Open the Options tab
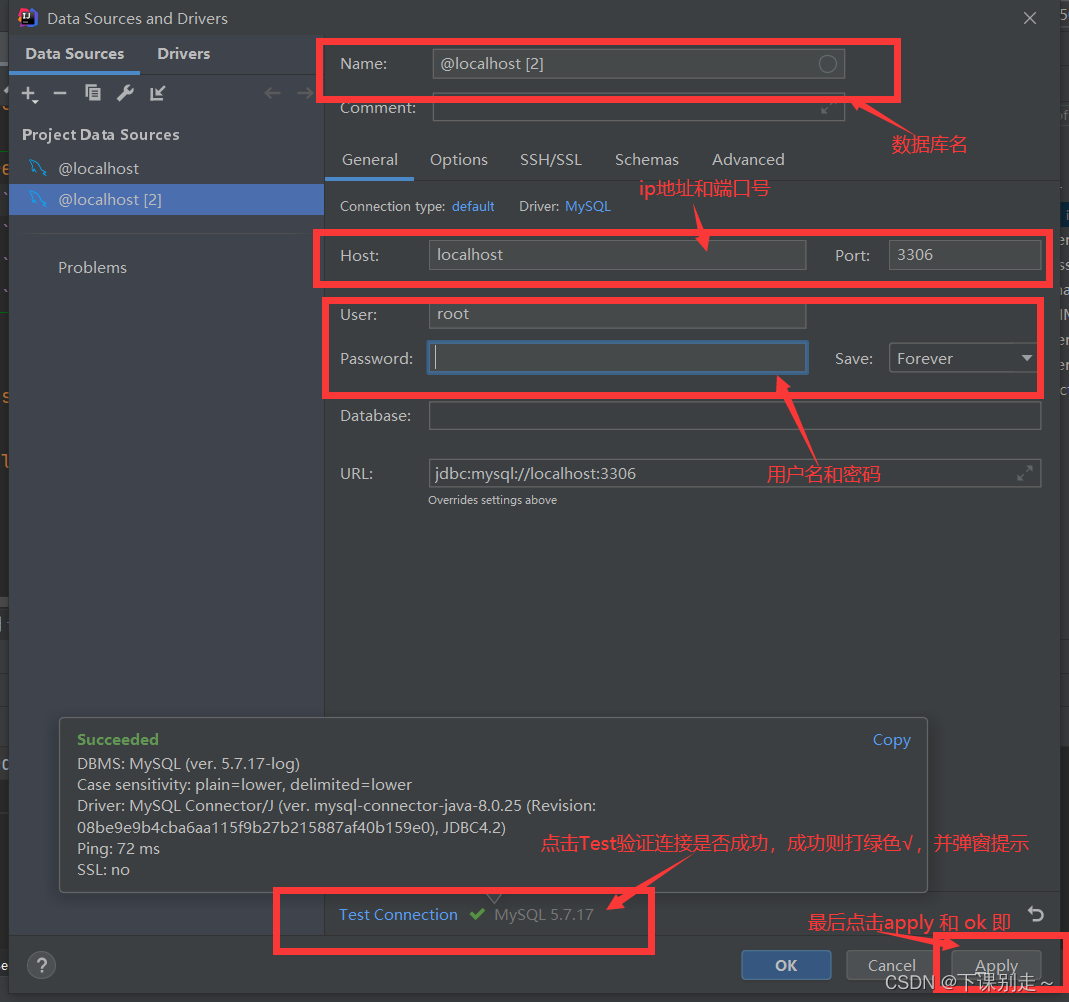The width and height of the screenshot is (1069, 1002). point(459,160)
